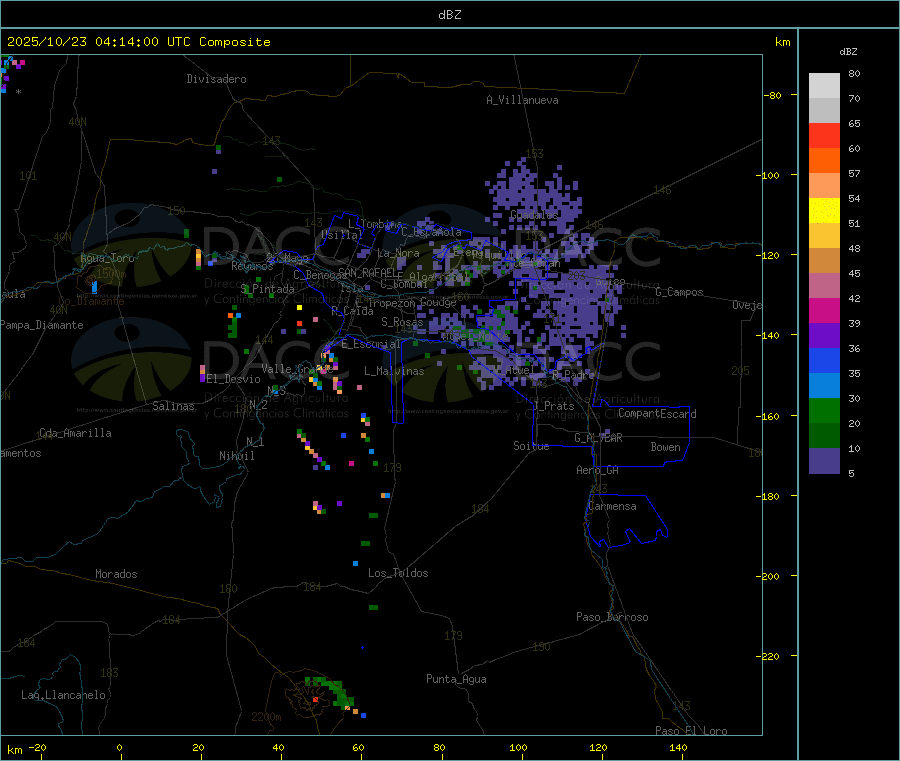
Task: Click the 'Cda_Amarilla' map label
Action: [x=75, y=433]
